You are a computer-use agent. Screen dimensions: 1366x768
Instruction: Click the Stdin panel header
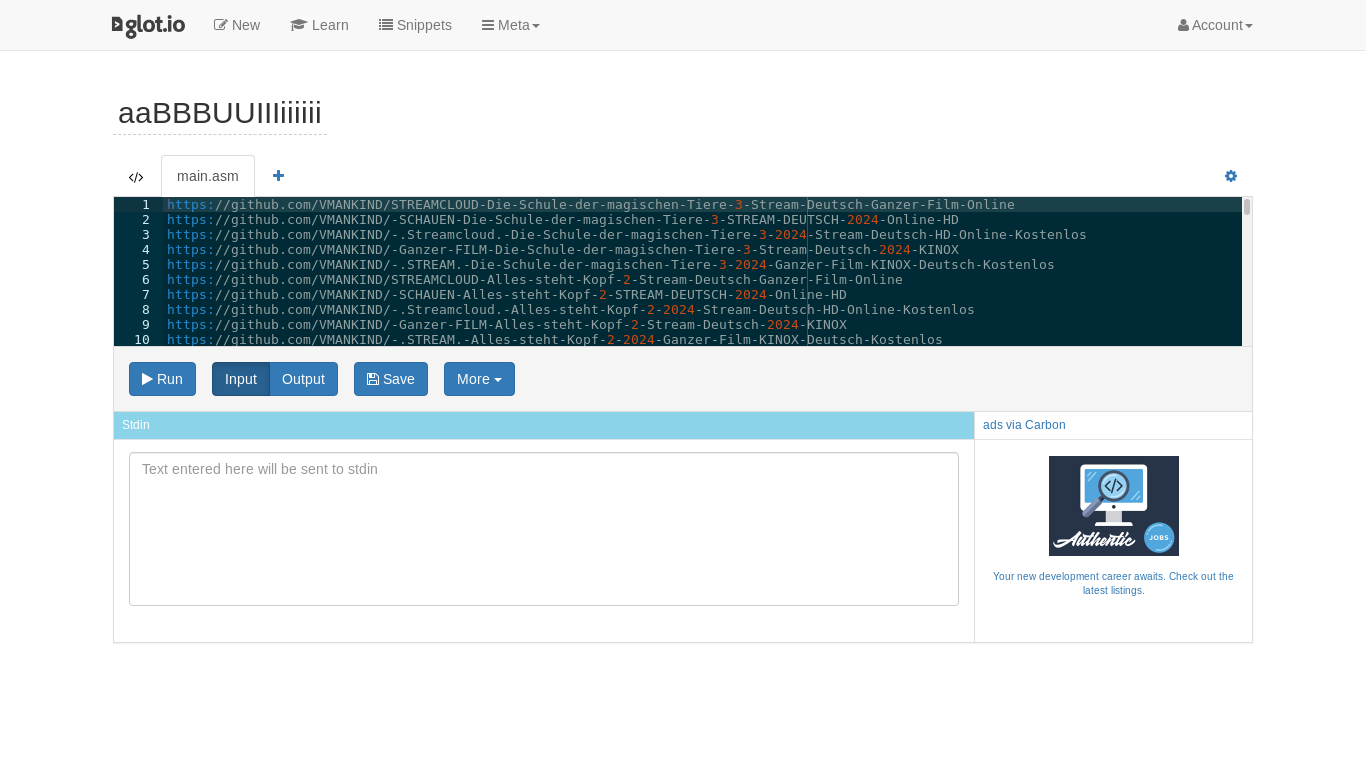[x=544, y=425]
